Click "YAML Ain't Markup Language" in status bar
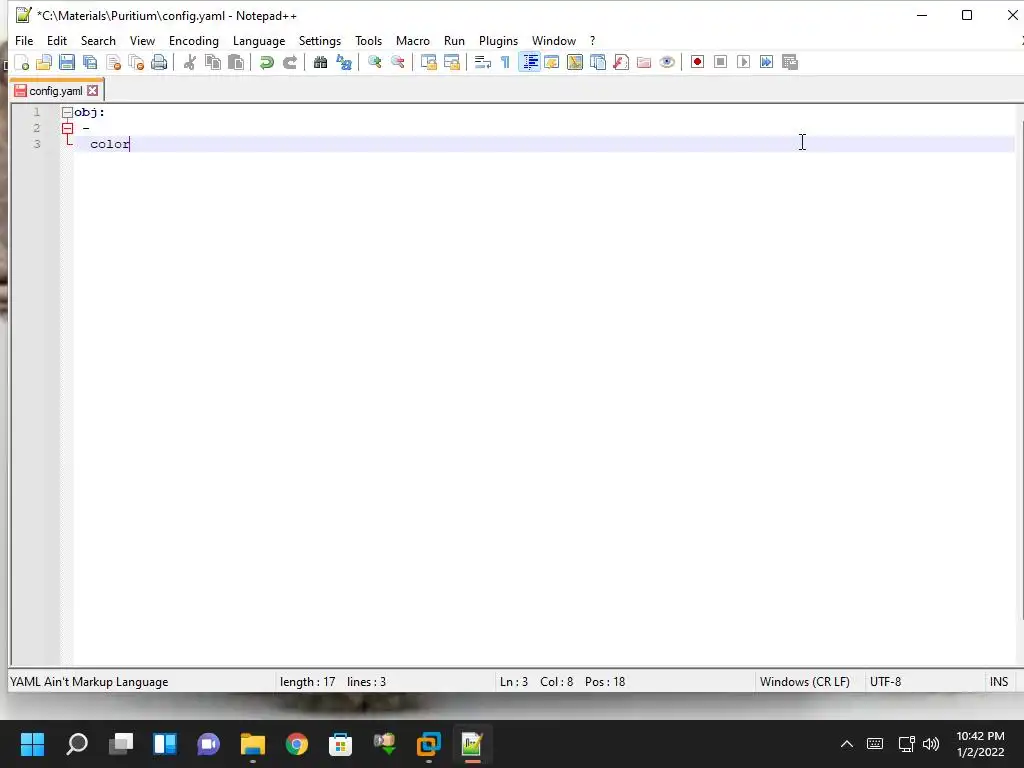The width and height of the screenshot is (1024, 768). click(x=89, y=682)
